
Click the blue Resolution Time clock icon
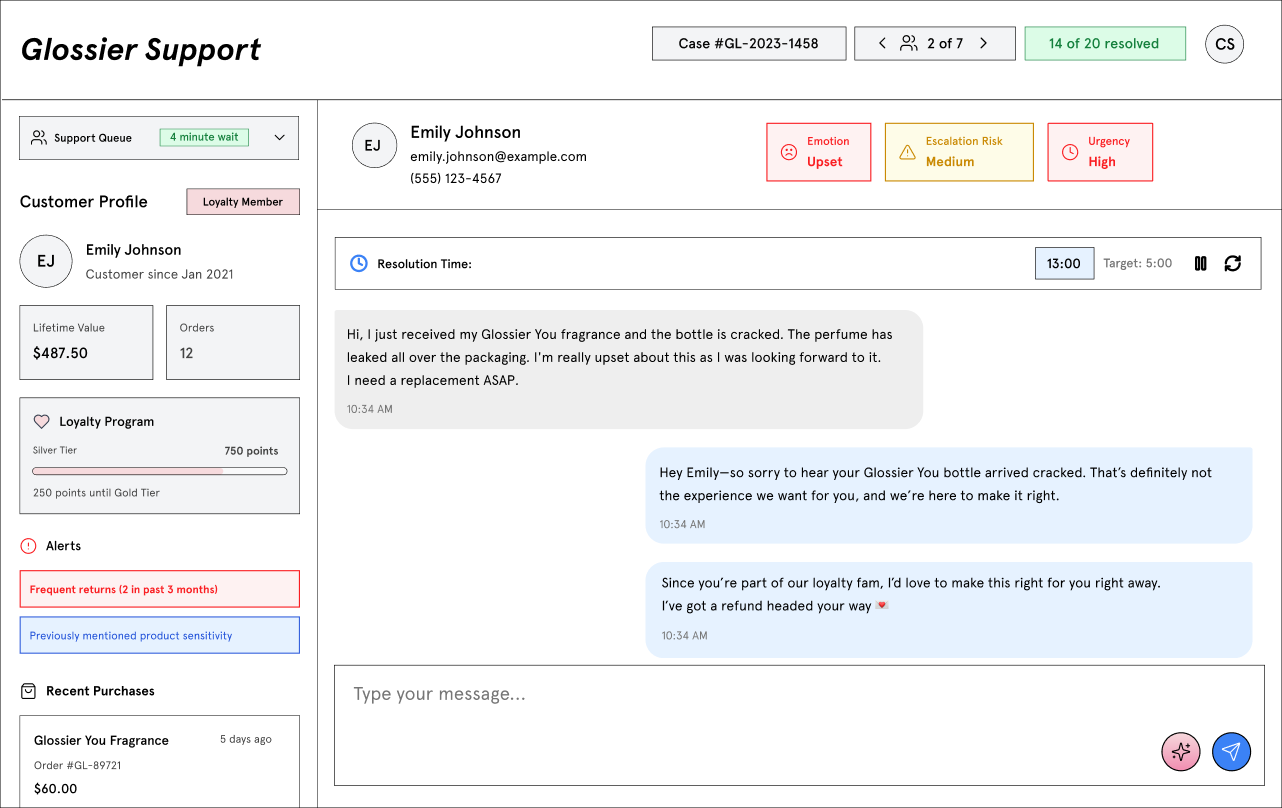click(x=359, y=263)
